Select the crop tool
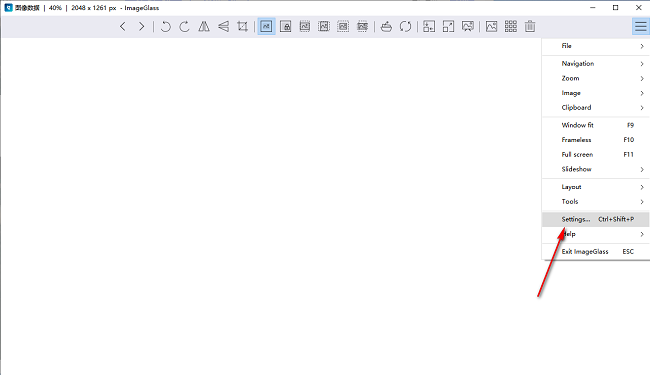The image size is (650, 375). click(x=243, y=27)
